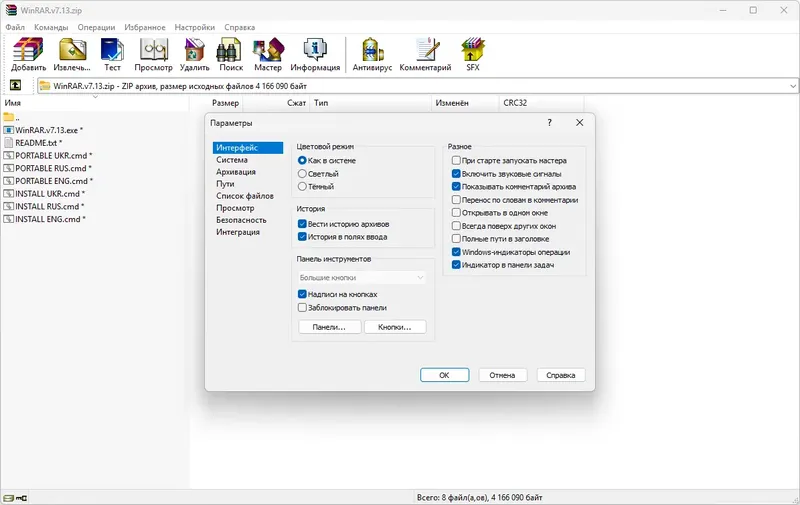Select WinRAR.v7.13.exe file icon
This screenshot has width=800, height=505.
point(8,130)
